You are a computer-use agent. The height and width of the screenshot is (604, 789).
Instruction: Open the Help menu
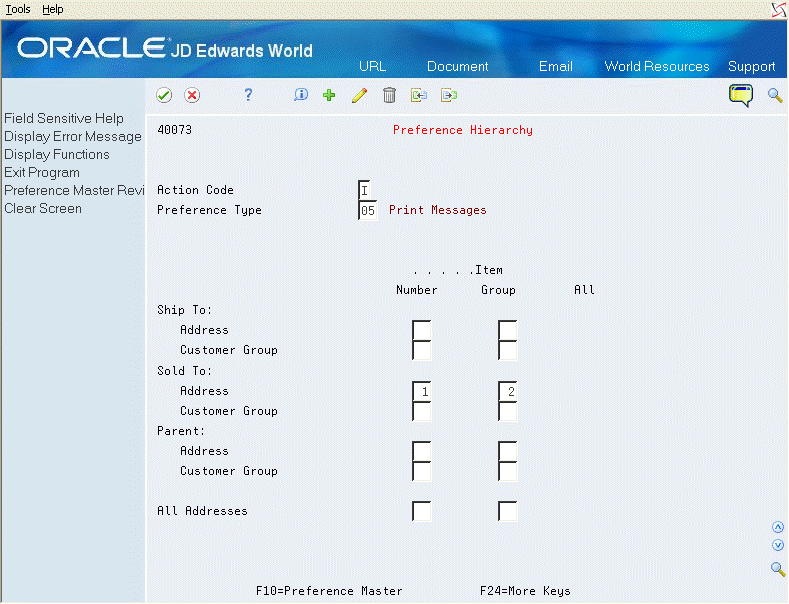[52, 9]
